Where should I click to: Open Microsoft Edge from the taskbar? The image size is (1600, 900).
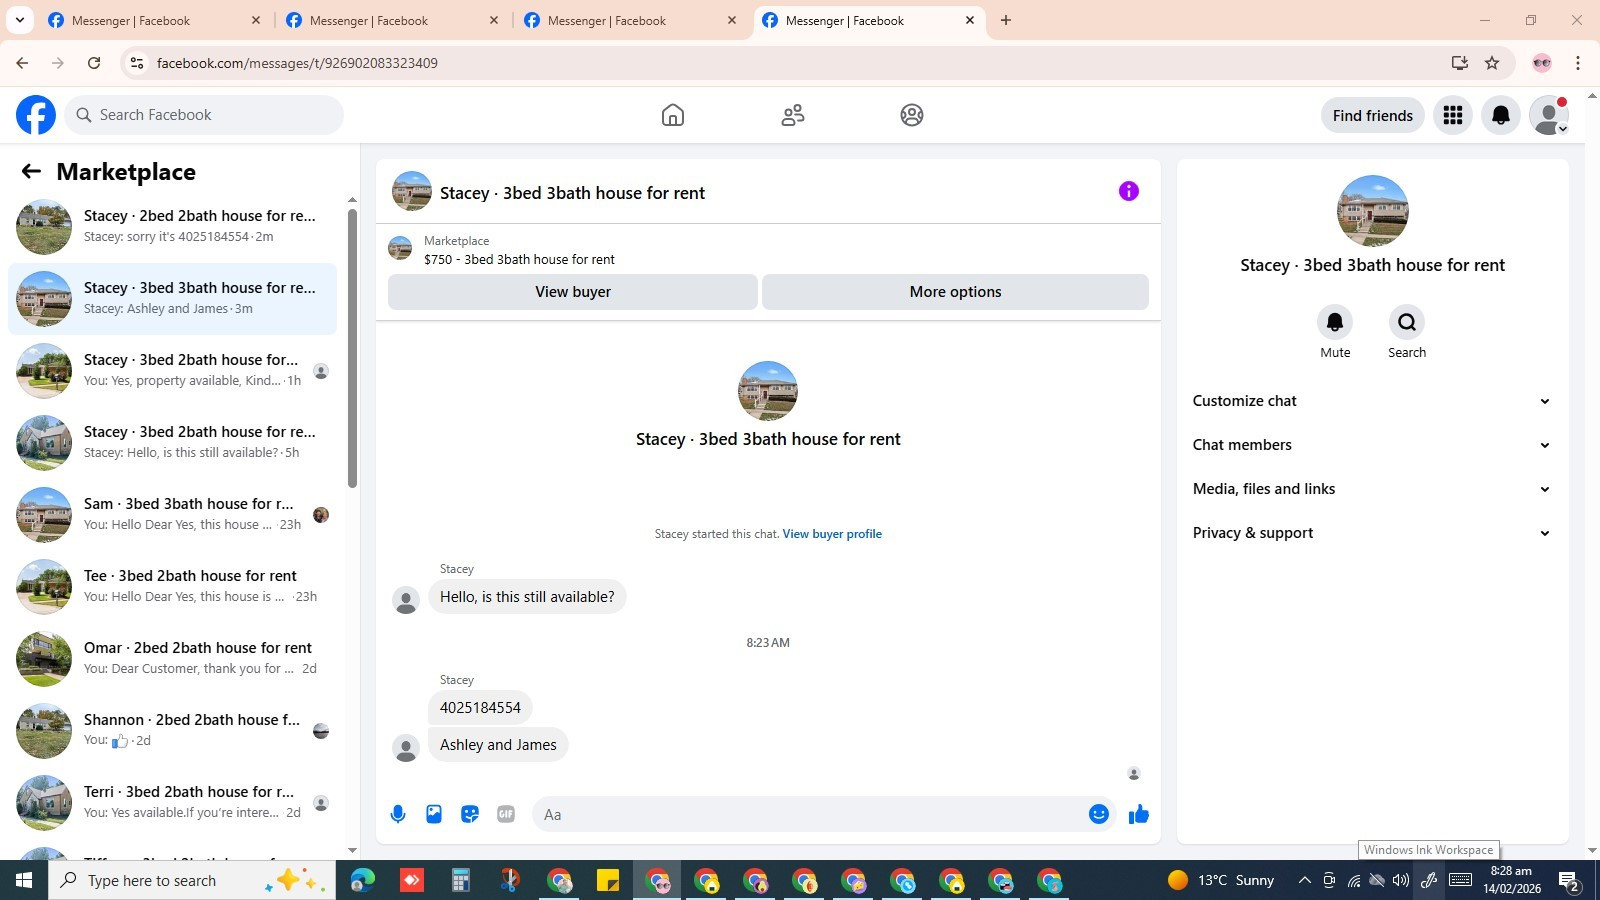coord(362,880)
